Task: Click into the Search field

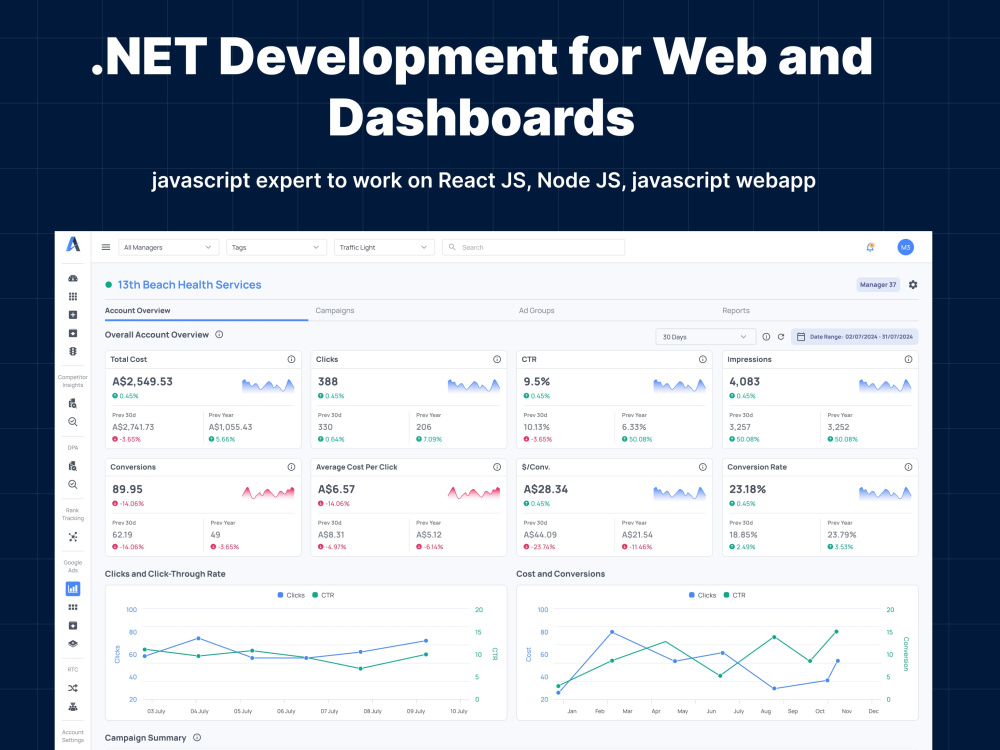Action: coord(533,247)
